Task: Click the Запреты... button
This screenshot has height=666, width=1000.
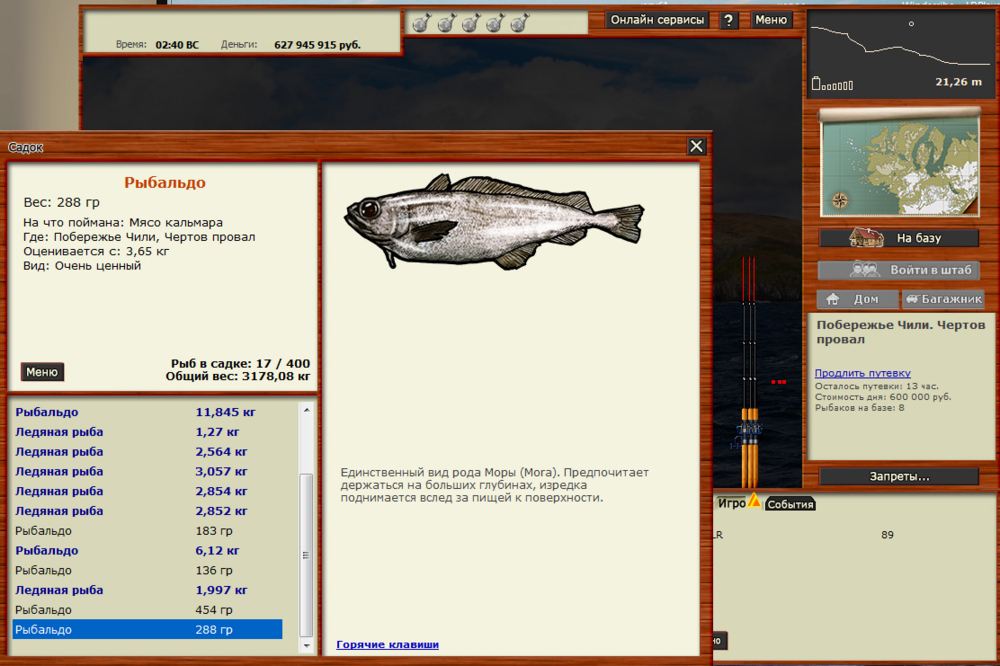Action: pos(898,476)
